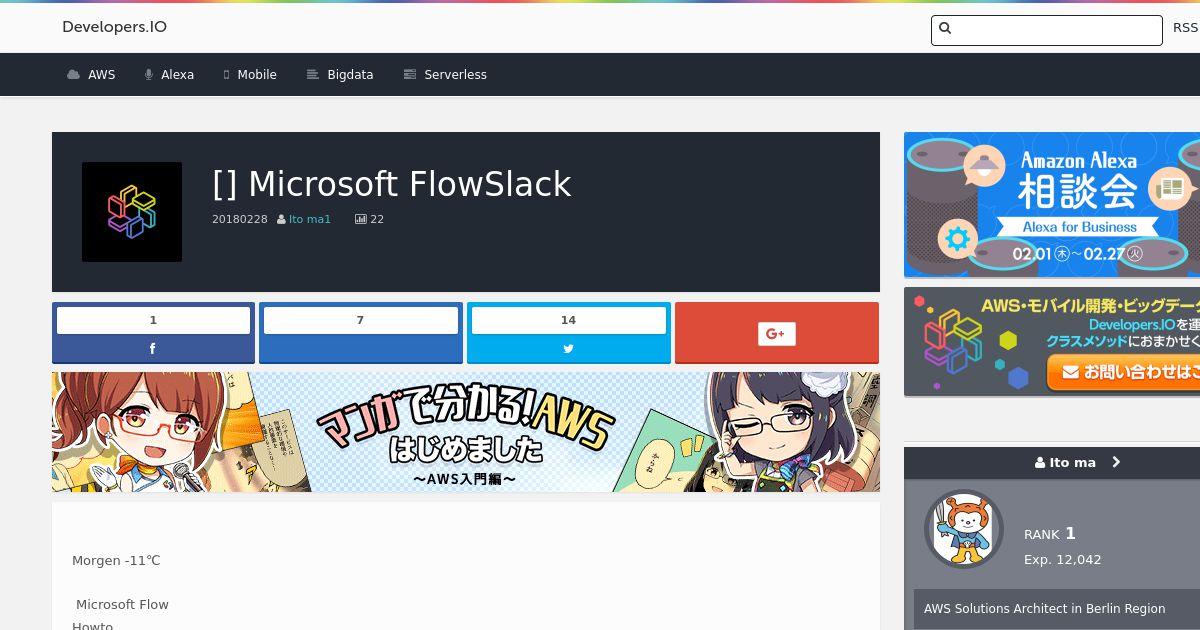Open the AWS mobile development inquiry banner
The height and width of the screenshot is (630, 1200).
[1052, 342]
